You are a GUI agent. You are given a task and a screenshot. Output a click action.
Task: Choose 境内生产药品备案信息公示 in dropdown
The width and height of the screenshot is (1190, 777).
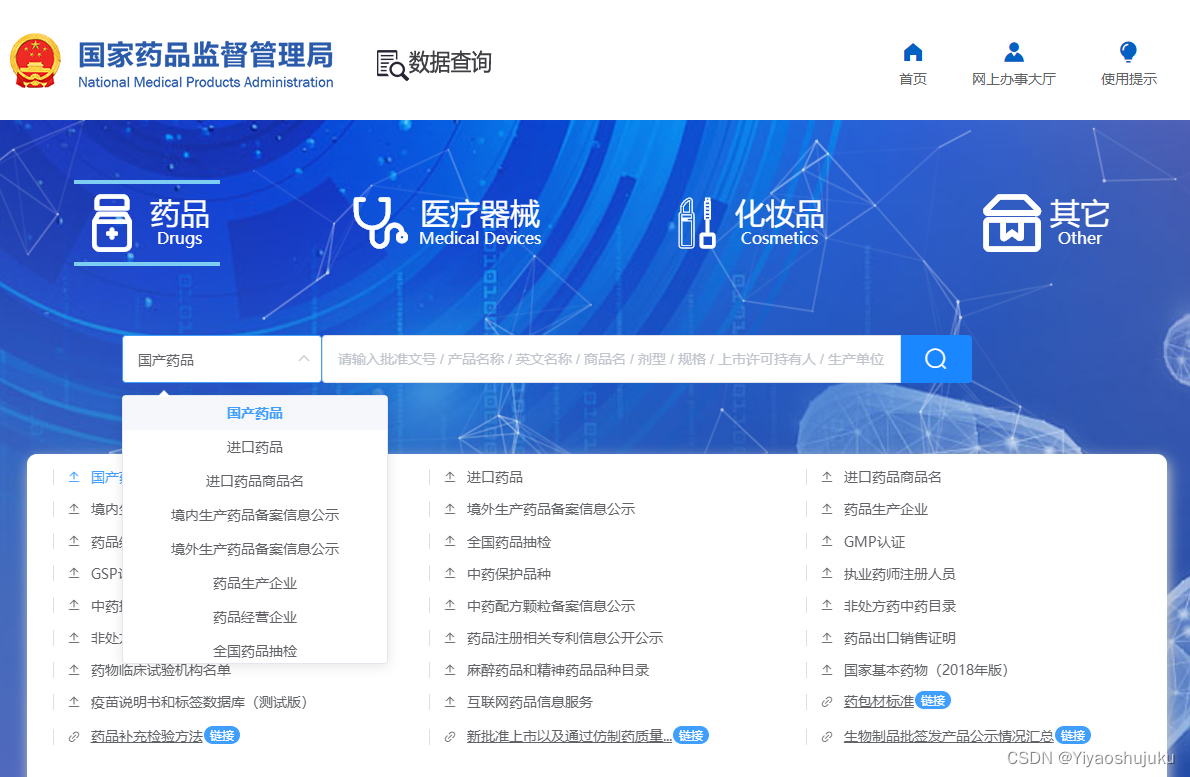tap(255, 515)
